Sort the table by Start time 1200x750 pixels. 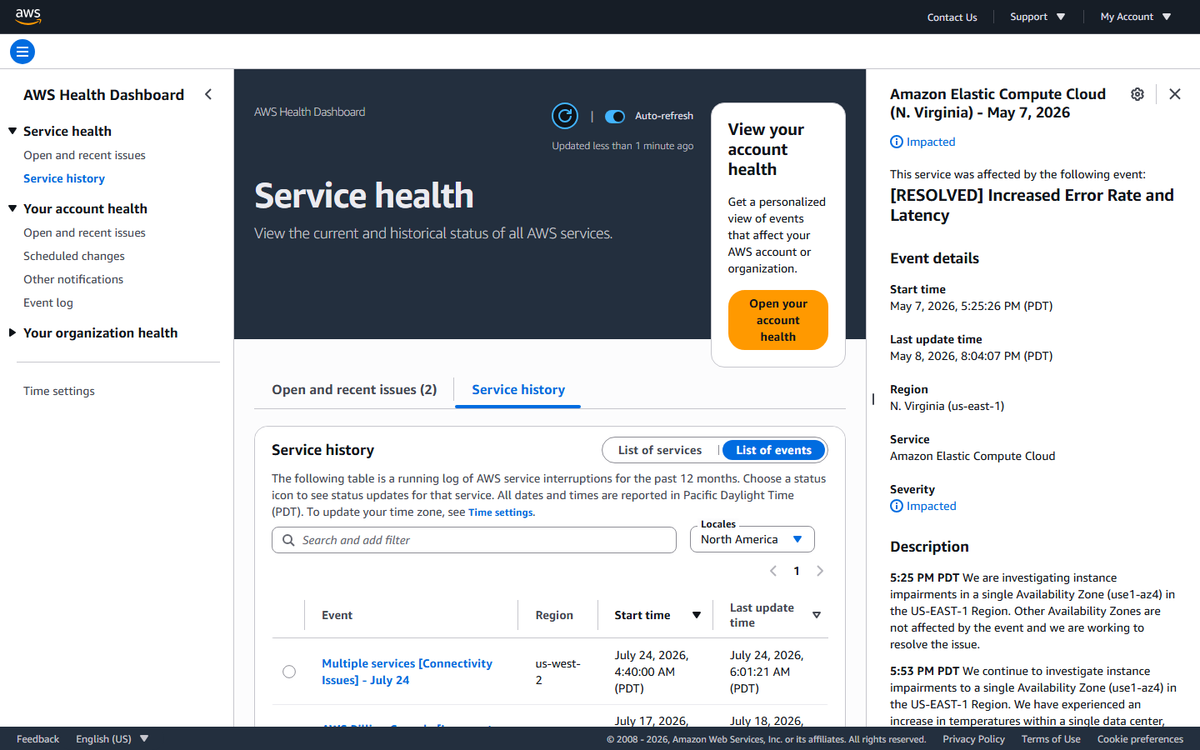coord(657,615)
